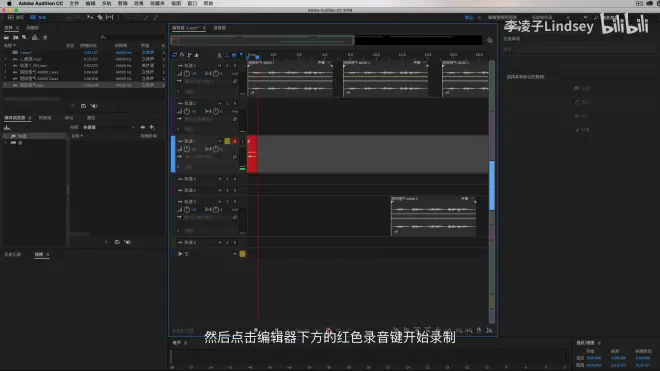The image size is (660, 371).
Task: Open the Adobe Audition CC app menu
Action: tap(40, 3)
